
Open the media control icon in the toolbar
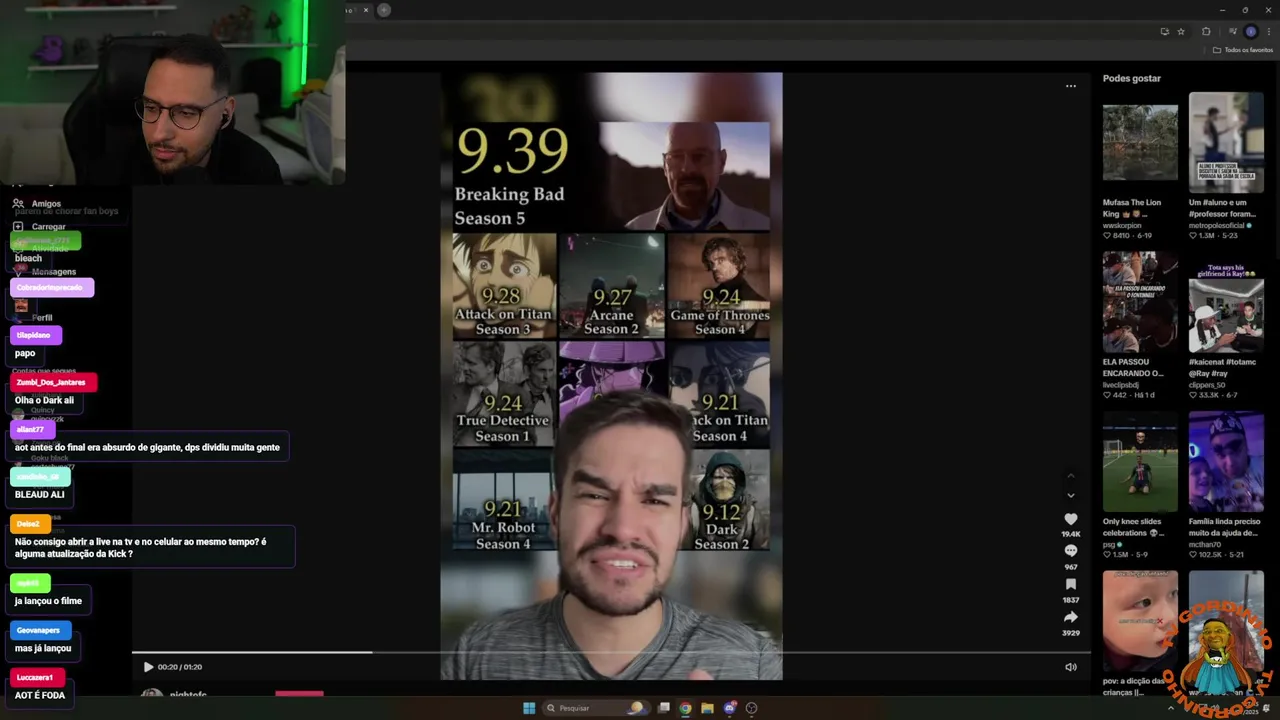click(1232, 31)
